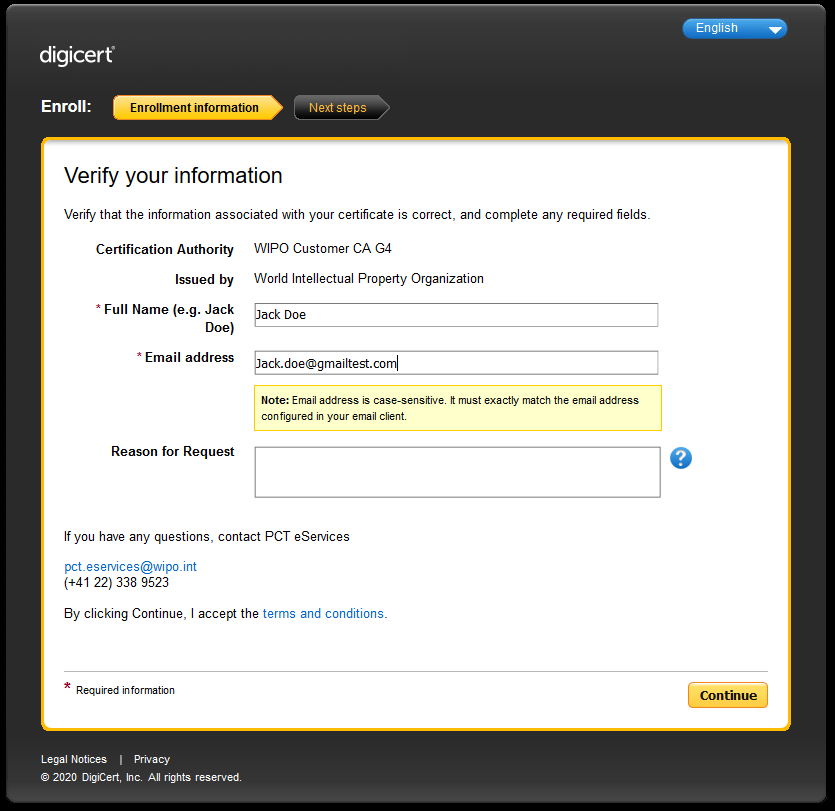This screenshot has width=835, height=811.
Task: Open the help tooltip beside Reason for Request
Action: (681, 458)
